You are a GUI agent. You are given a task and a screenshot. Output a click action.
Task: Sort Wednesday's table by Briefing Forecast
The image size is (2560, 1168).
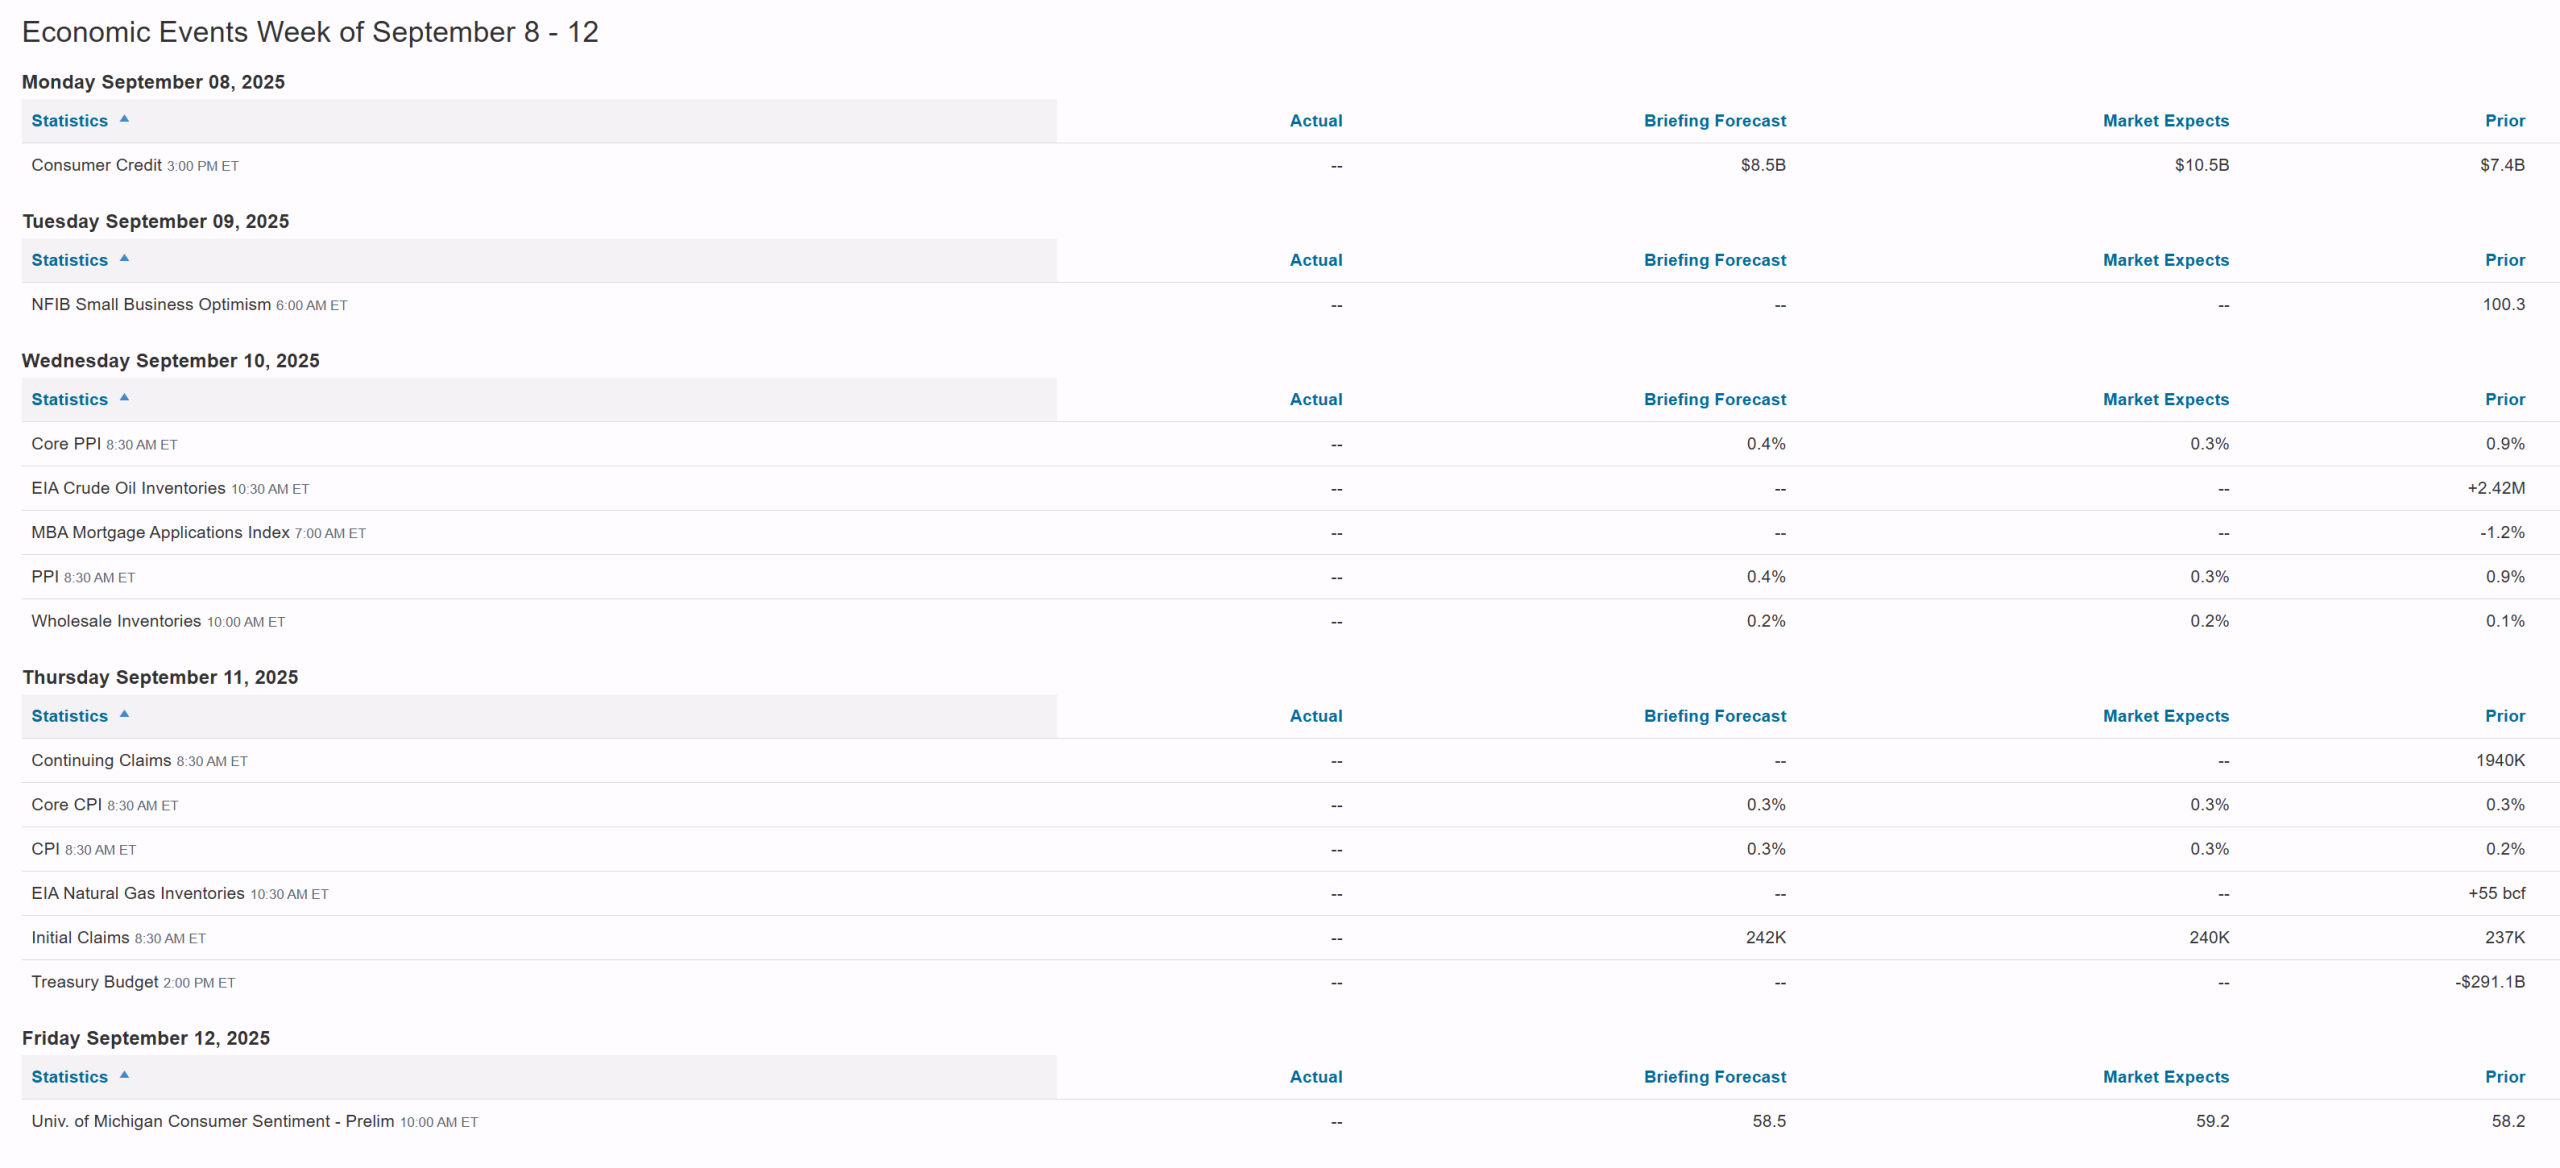point(1714,400)
